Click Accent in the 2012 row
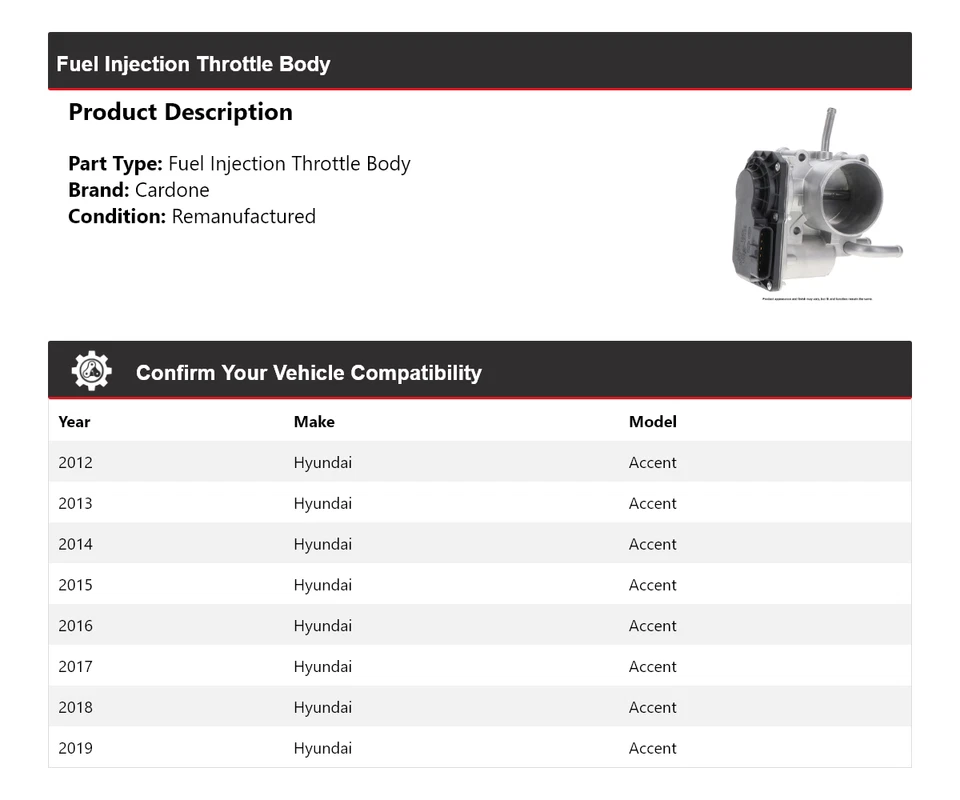The height and width of the screenshot is (800, 960). 652,463
